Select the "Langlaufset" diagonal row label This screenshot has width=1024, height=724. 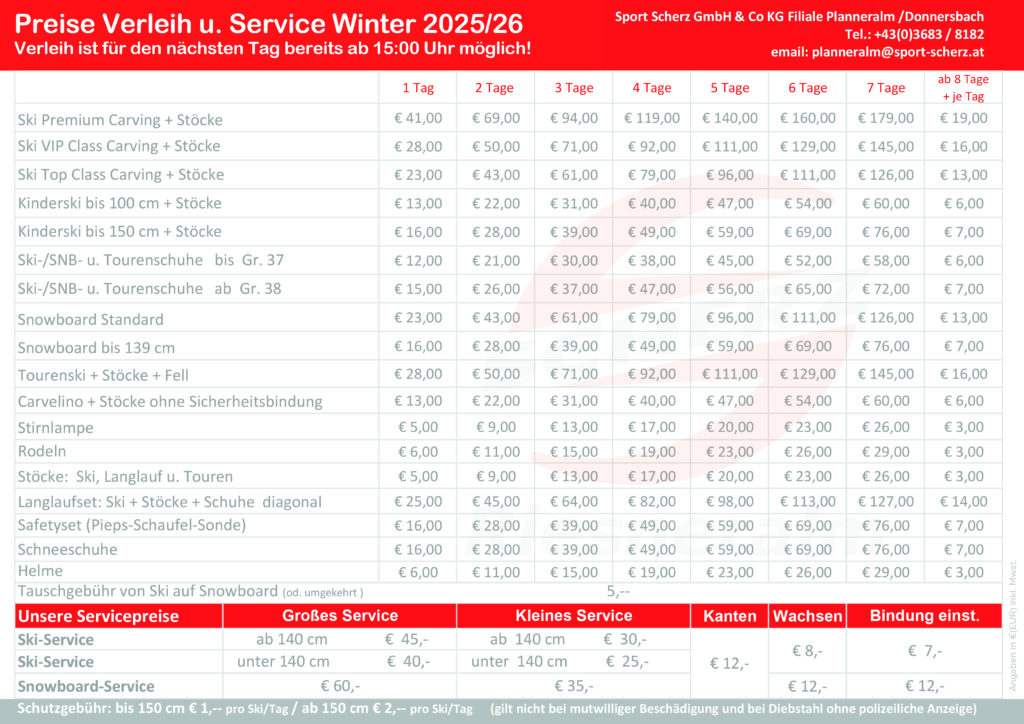170,502
